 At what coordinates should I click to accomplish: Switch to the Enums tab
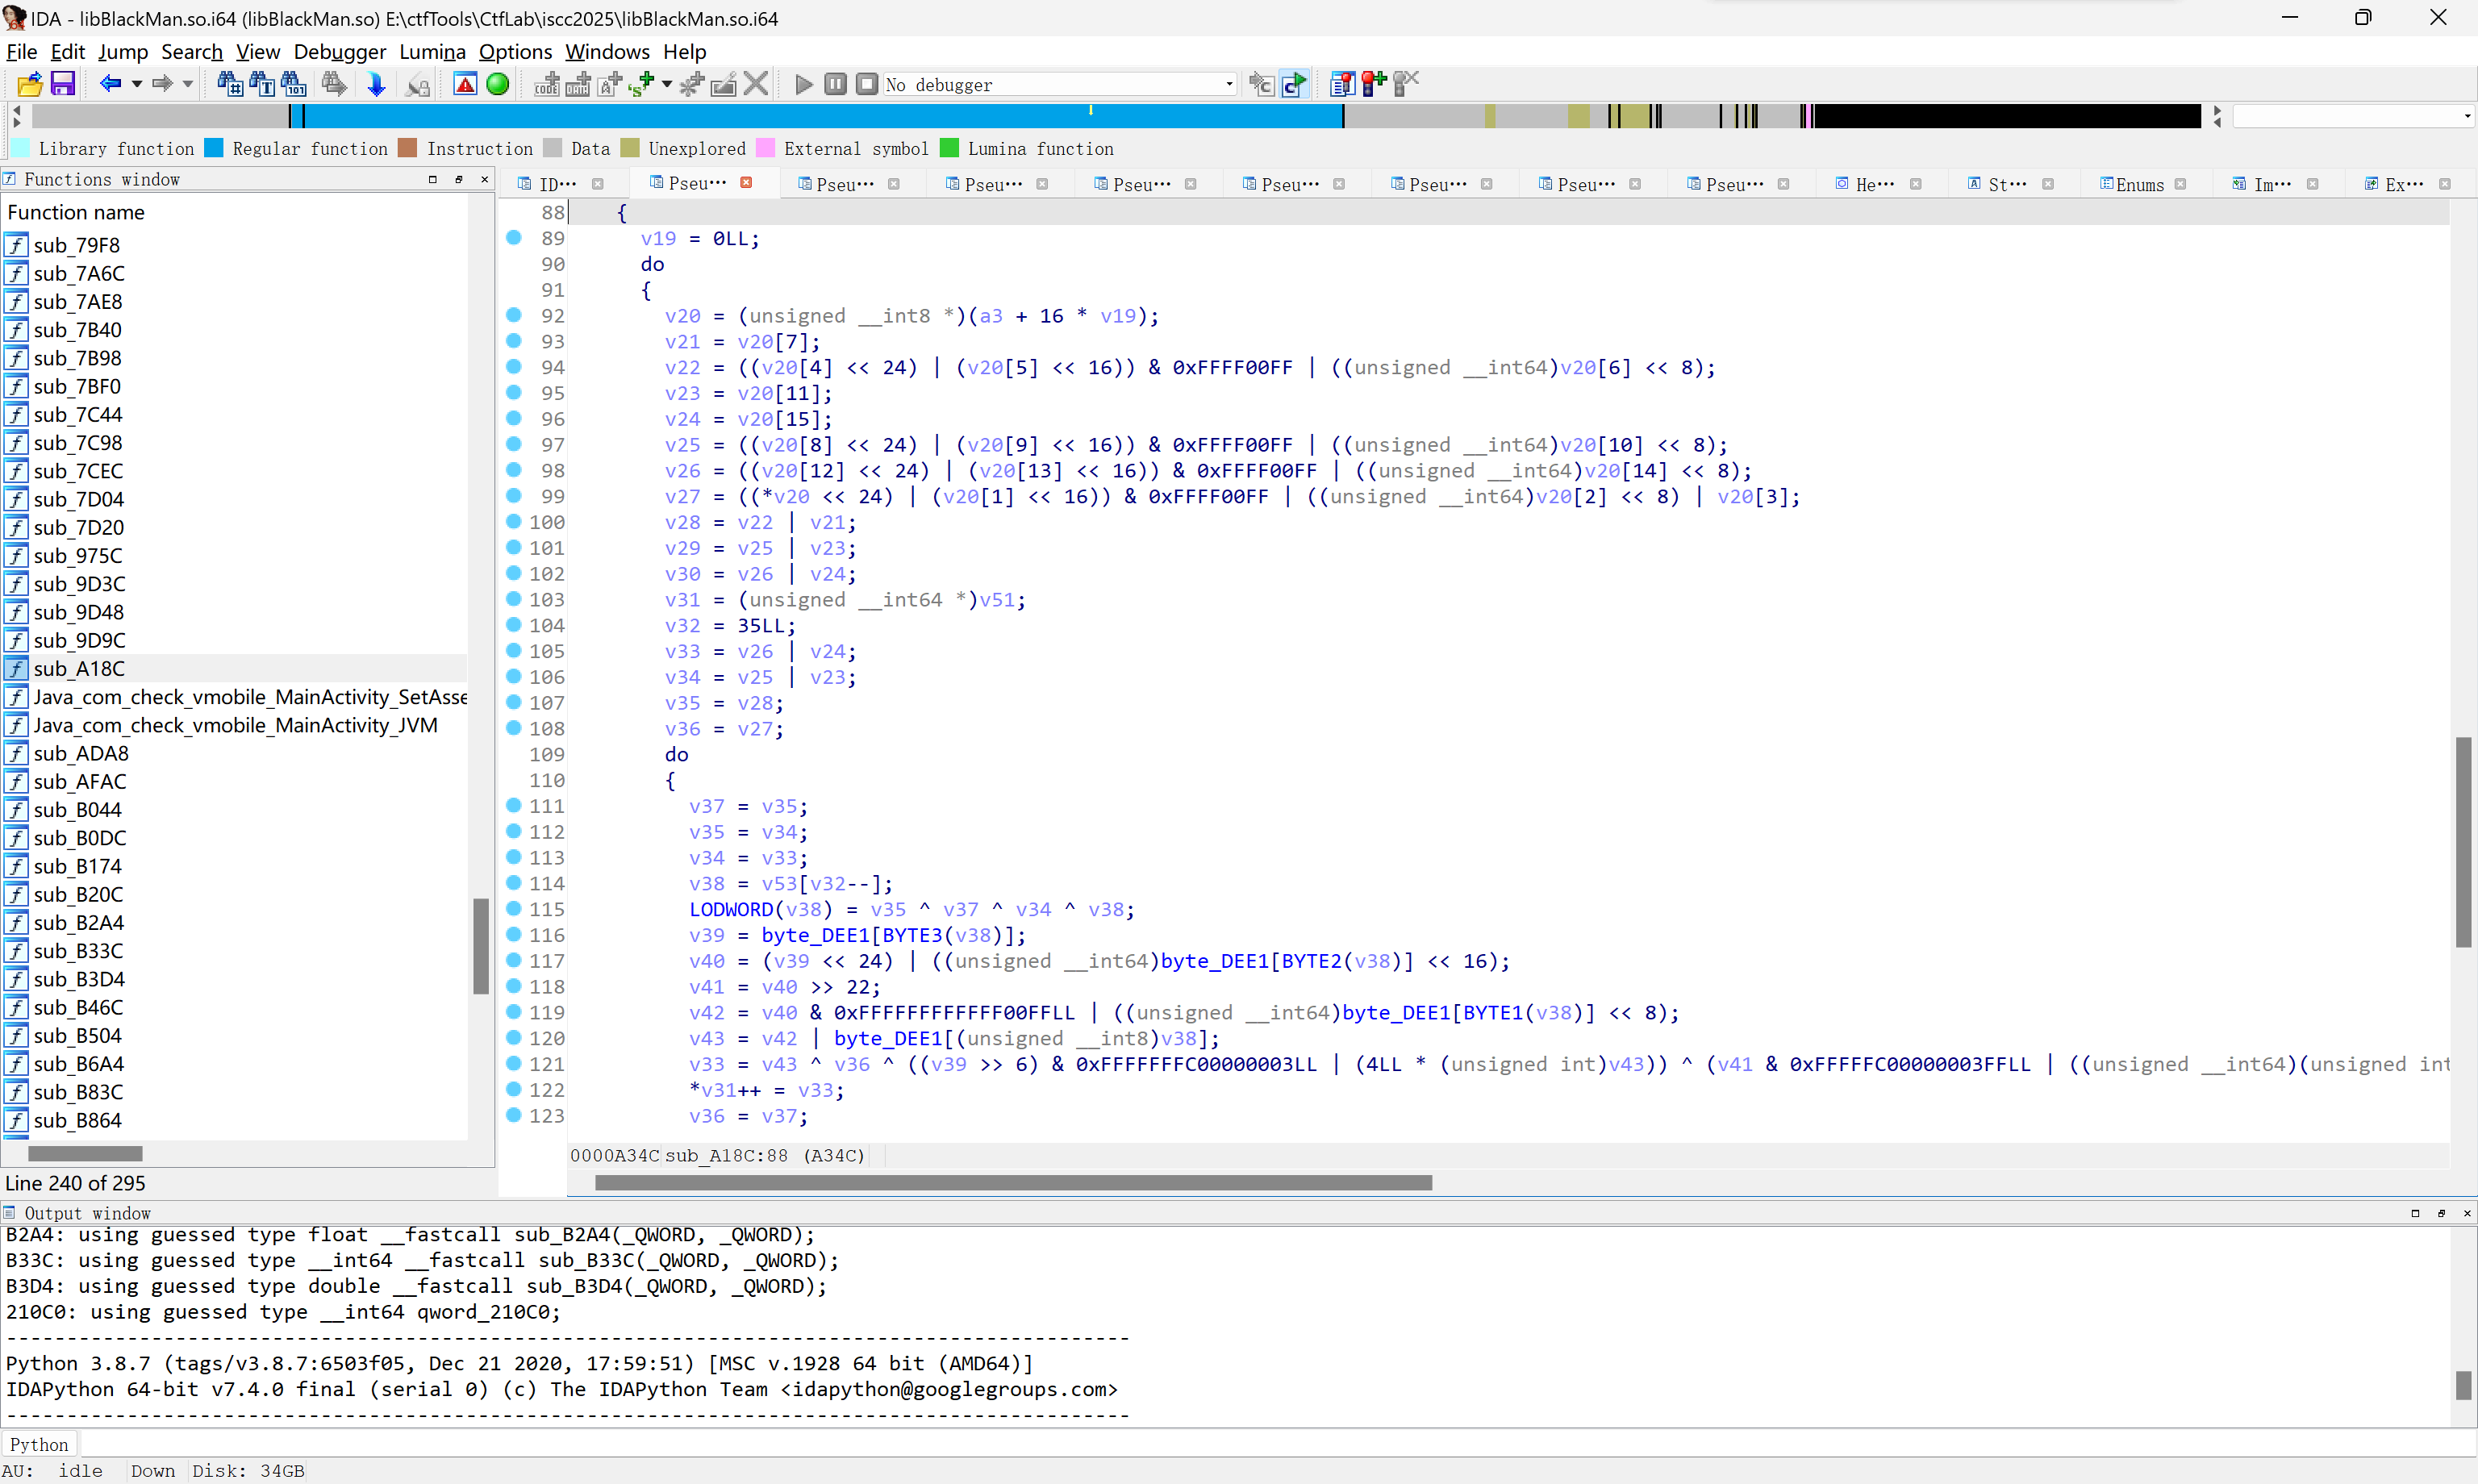pos(2138,184)
